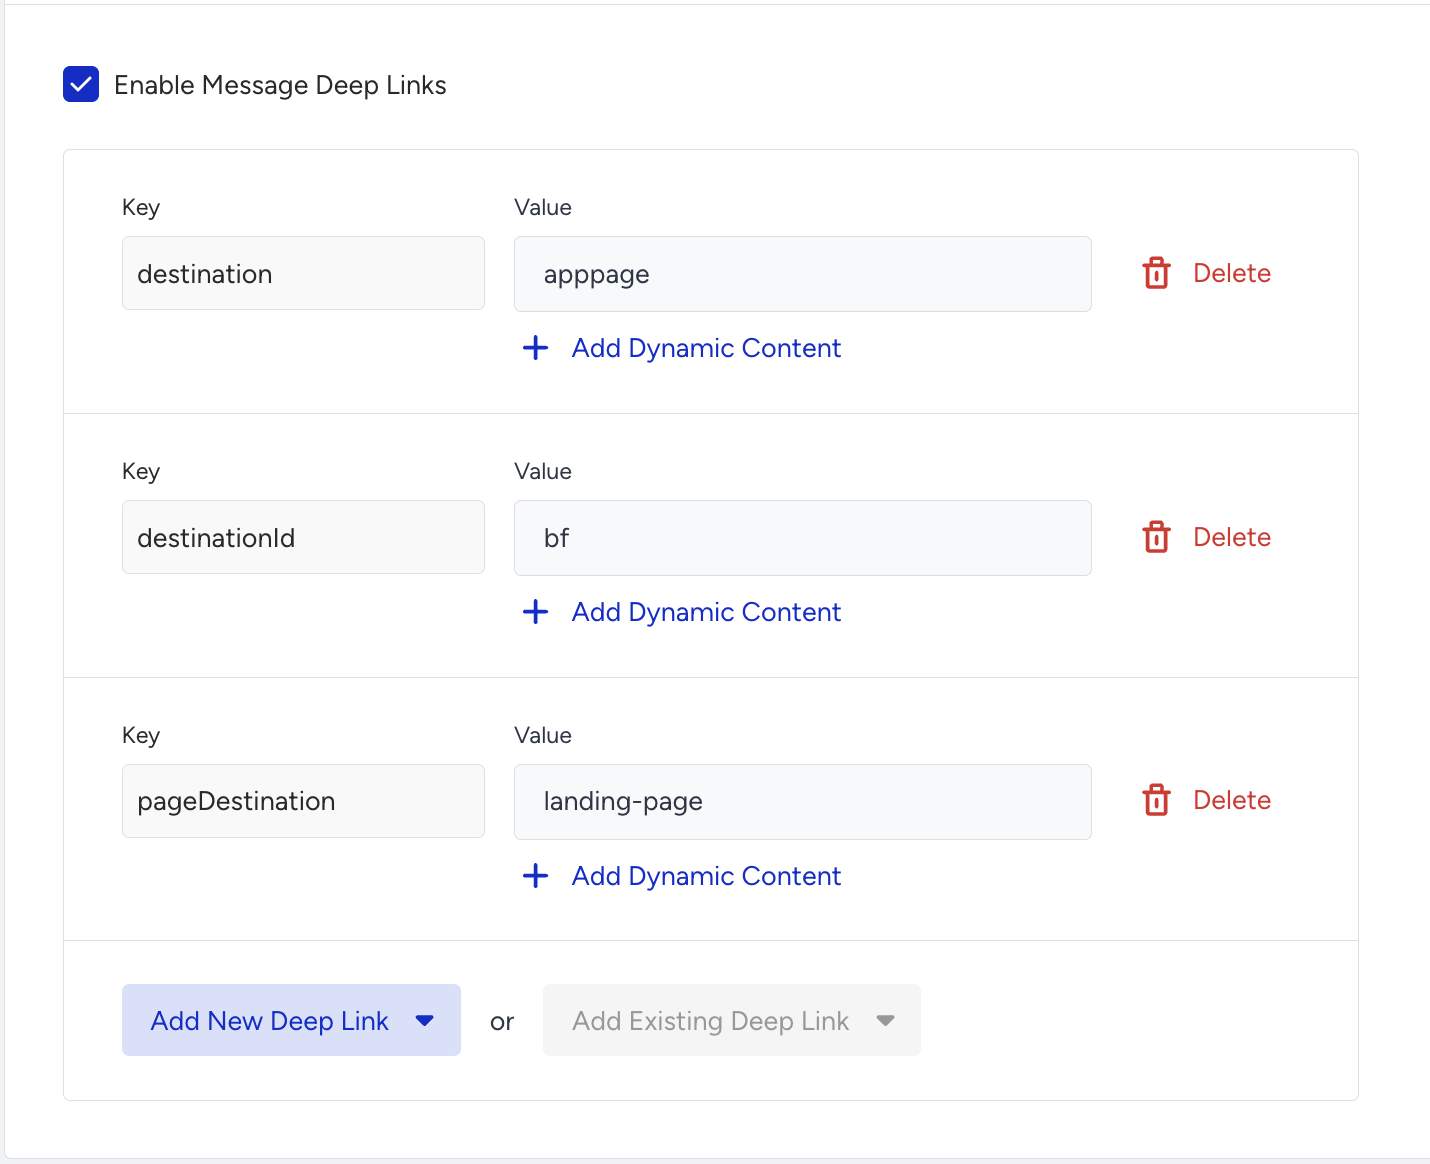1430x1164 pixels.
Task: Click the plus icon under the bf value
Action: click(536, 612)
